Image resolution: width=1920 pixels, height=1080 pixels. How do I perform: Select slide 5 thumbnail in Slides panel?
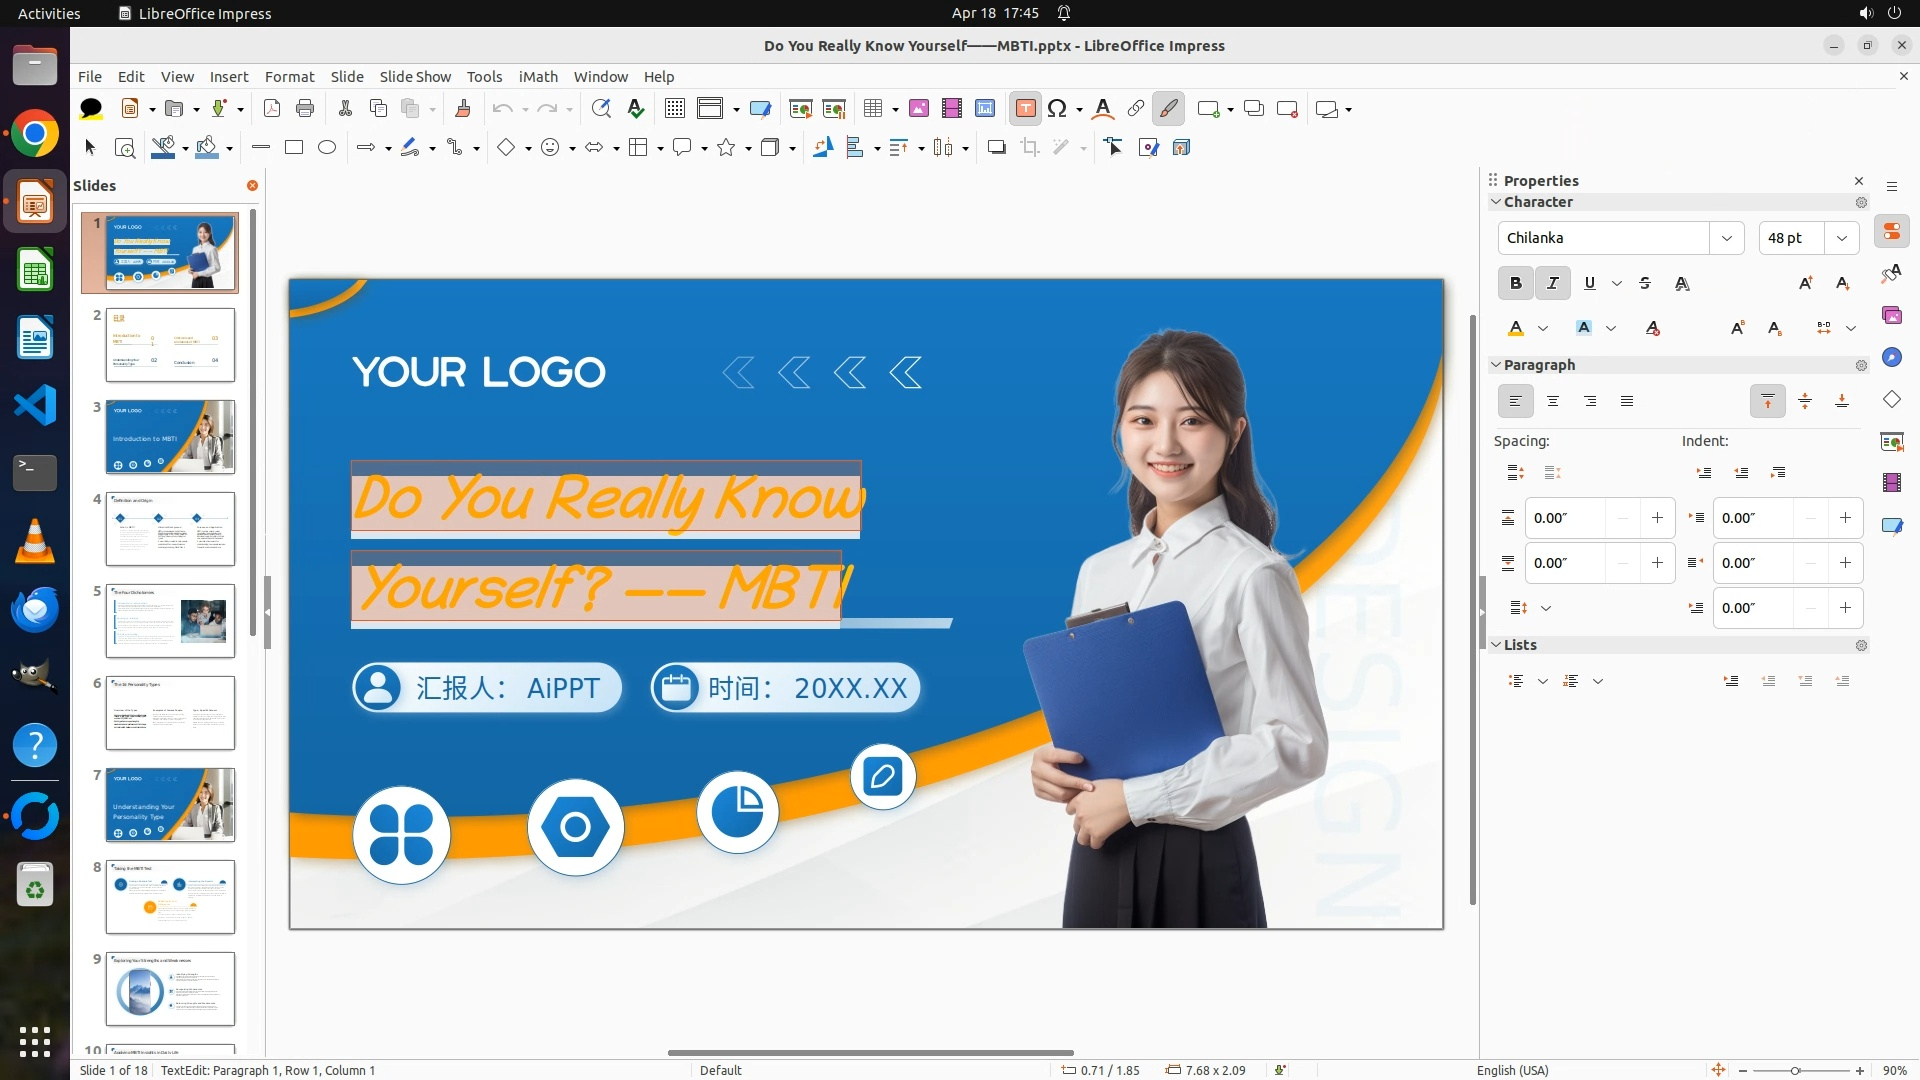(x=170, y=621)
